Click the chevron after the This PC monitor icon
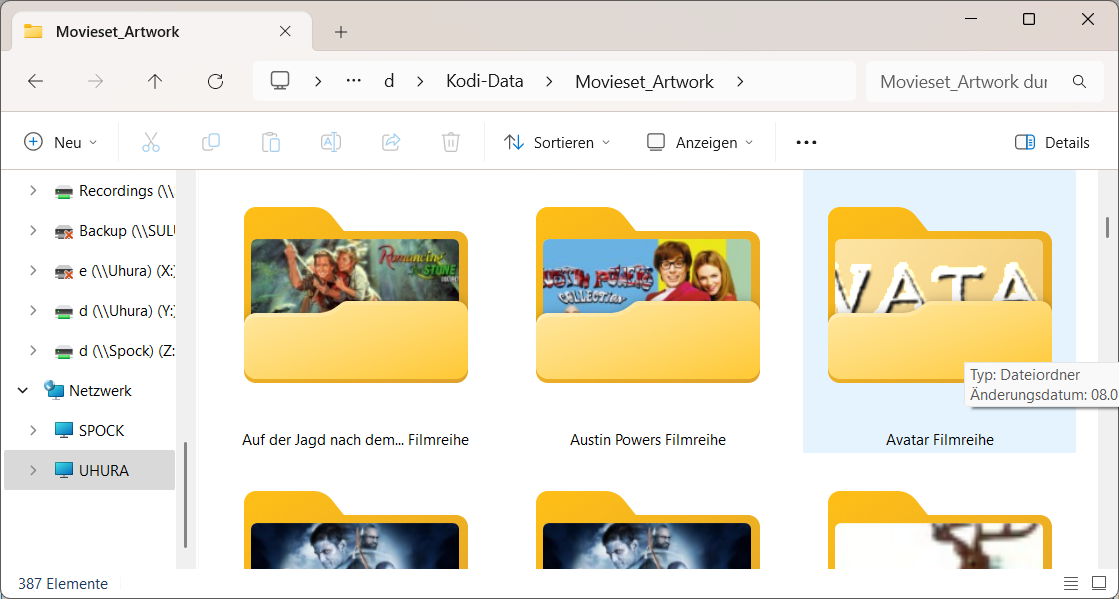This screenshot has height=599, width=1119. click(x=318, y=81)
